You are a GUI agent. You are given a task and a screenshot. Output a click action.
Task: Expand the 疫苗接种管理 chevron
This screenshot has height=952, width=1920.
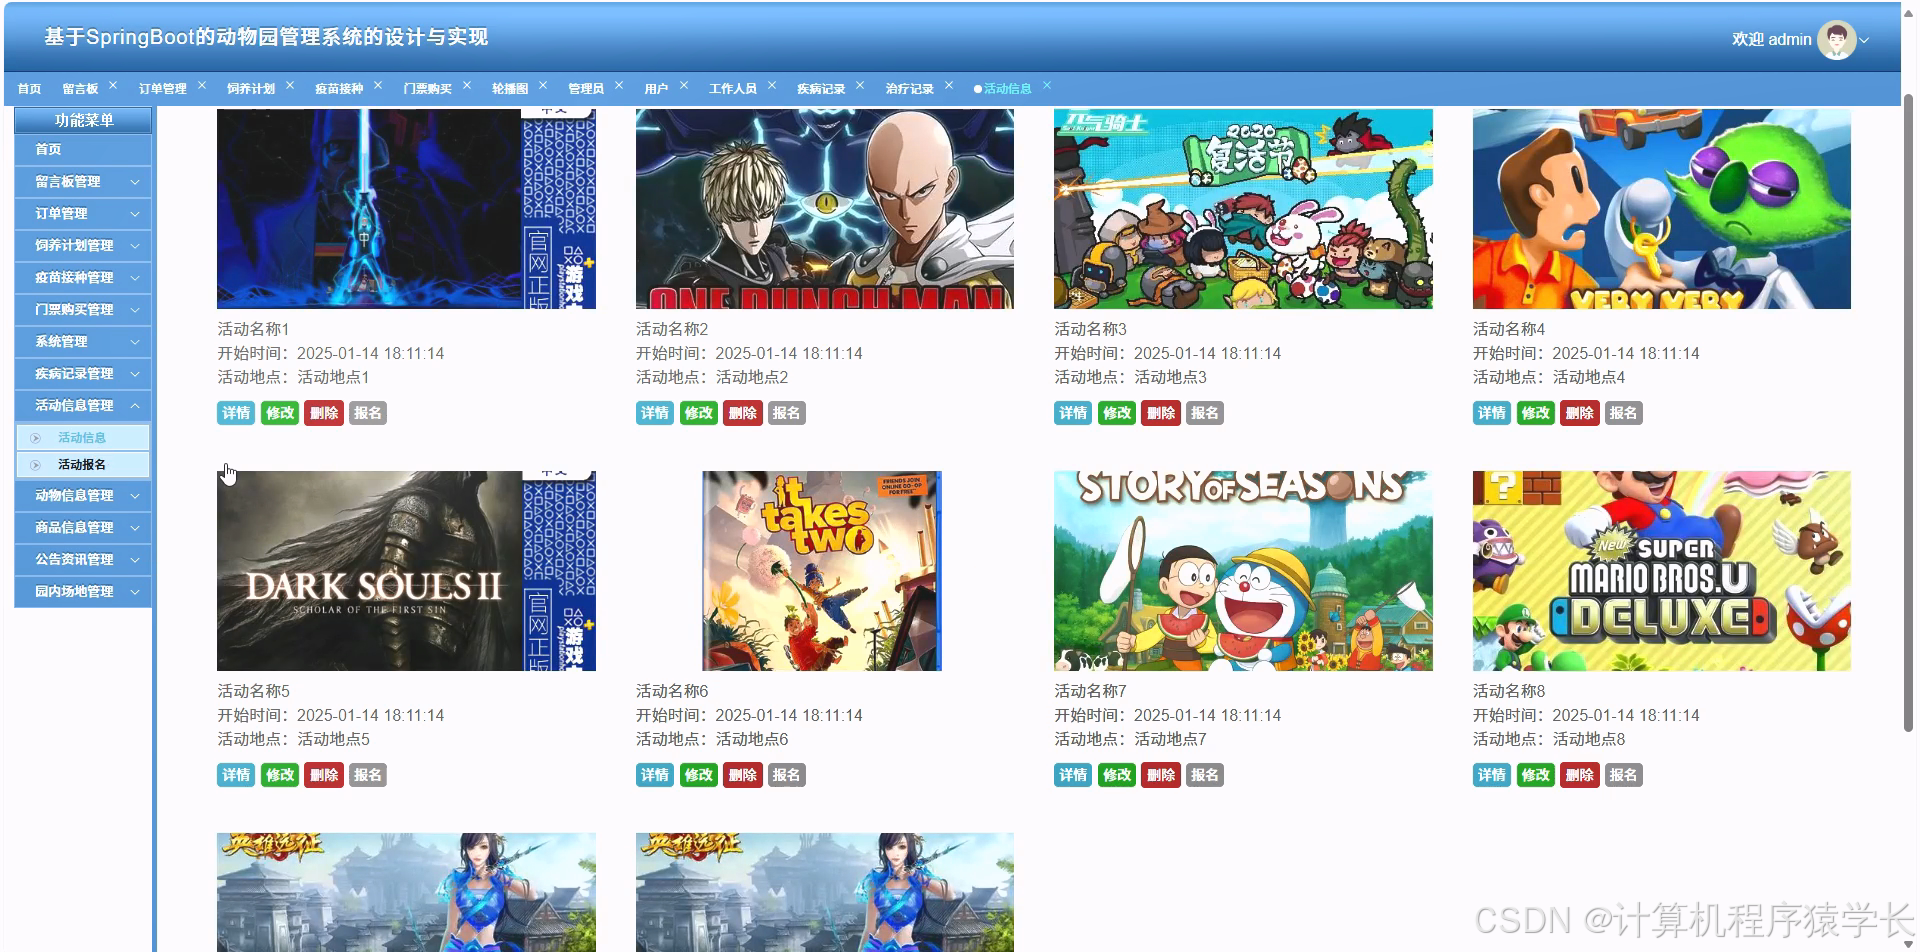(135, 278)
